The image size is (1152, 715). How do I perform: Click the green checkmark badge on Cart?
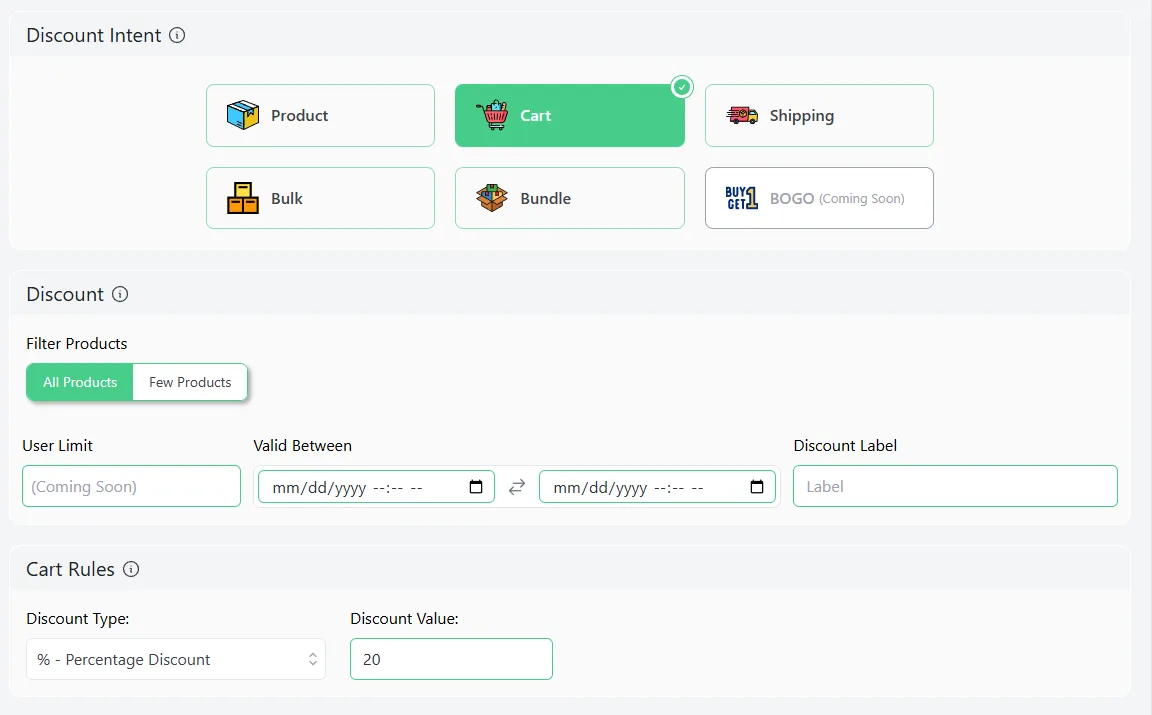pyautogui.click(x=682, y=87)
